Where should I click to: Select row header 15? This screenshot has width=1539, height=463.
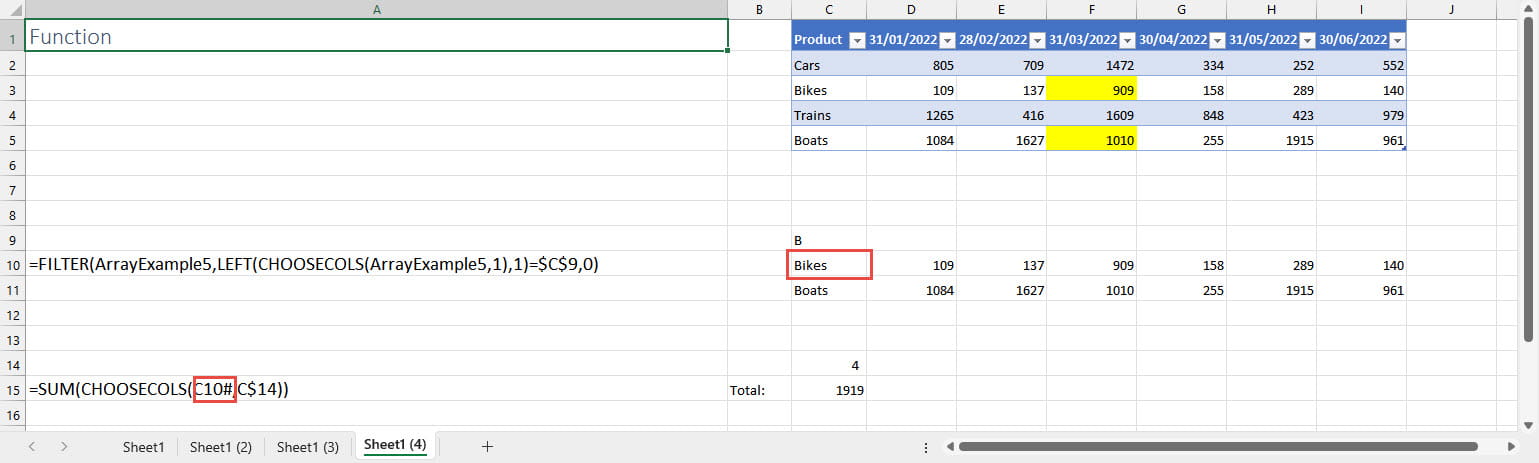(11, 389)
